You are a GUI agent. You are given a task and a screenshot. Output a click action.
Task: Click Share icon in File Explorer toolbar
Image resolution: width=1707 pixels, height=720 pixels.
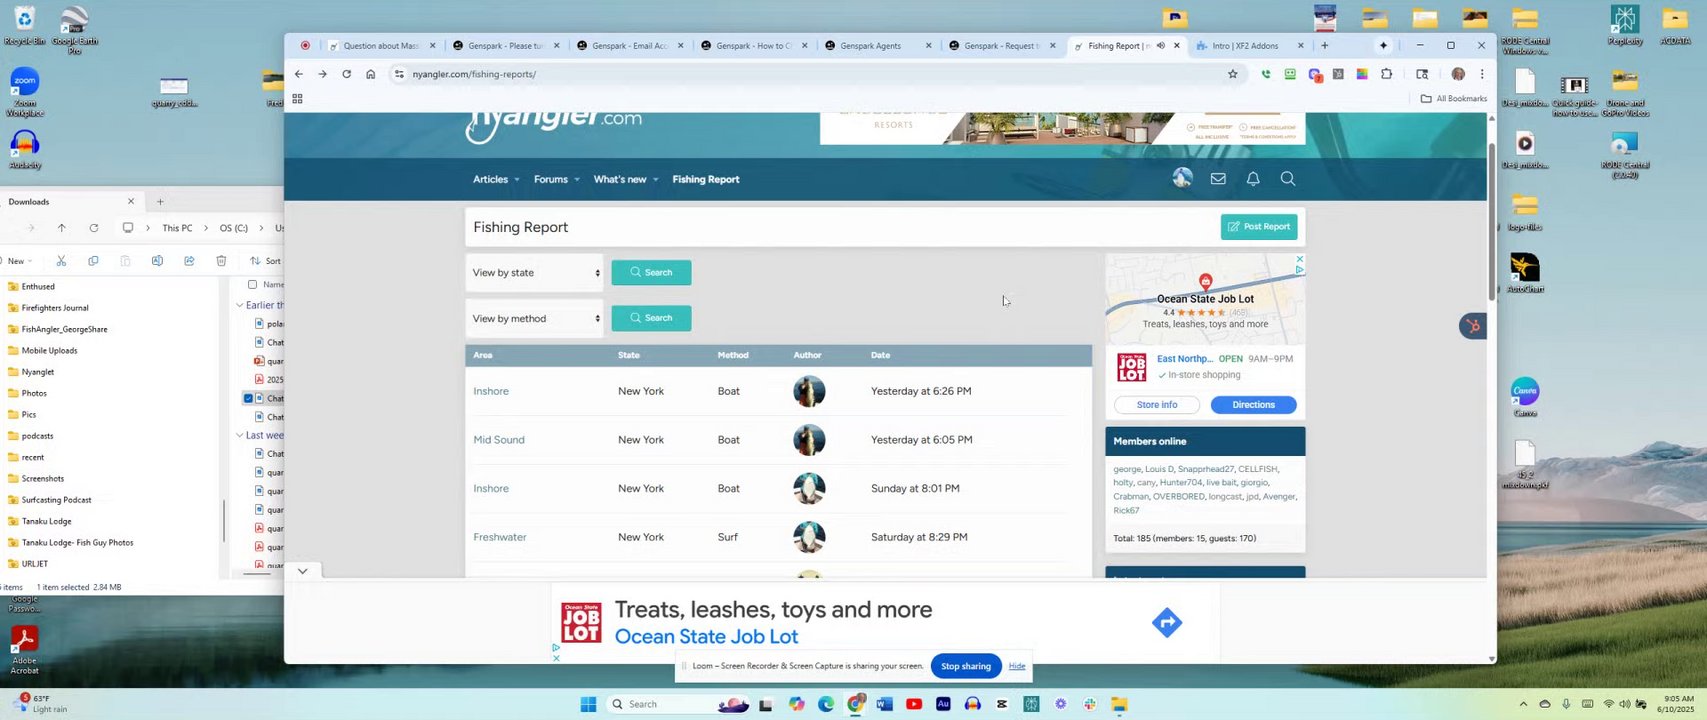click(x=189, y=261)
